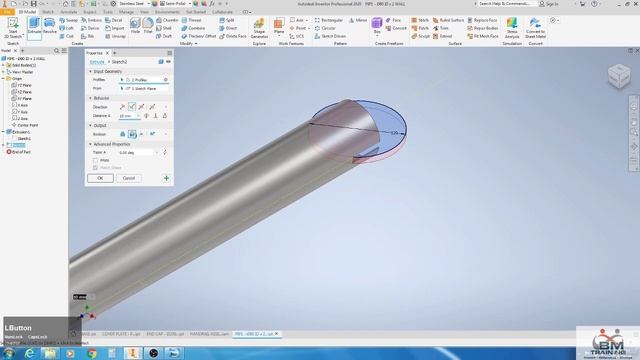Screen dimensions: 640x360
Task: Expand Solid Bodies node in browser
Action: [3, 65]
